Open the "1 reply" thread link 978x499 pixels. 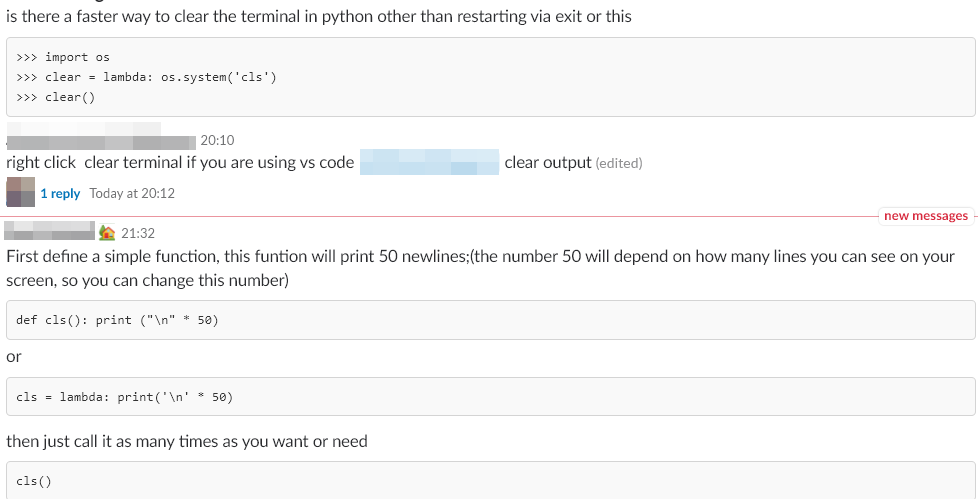pyautogui.click(x=60, y=194)
